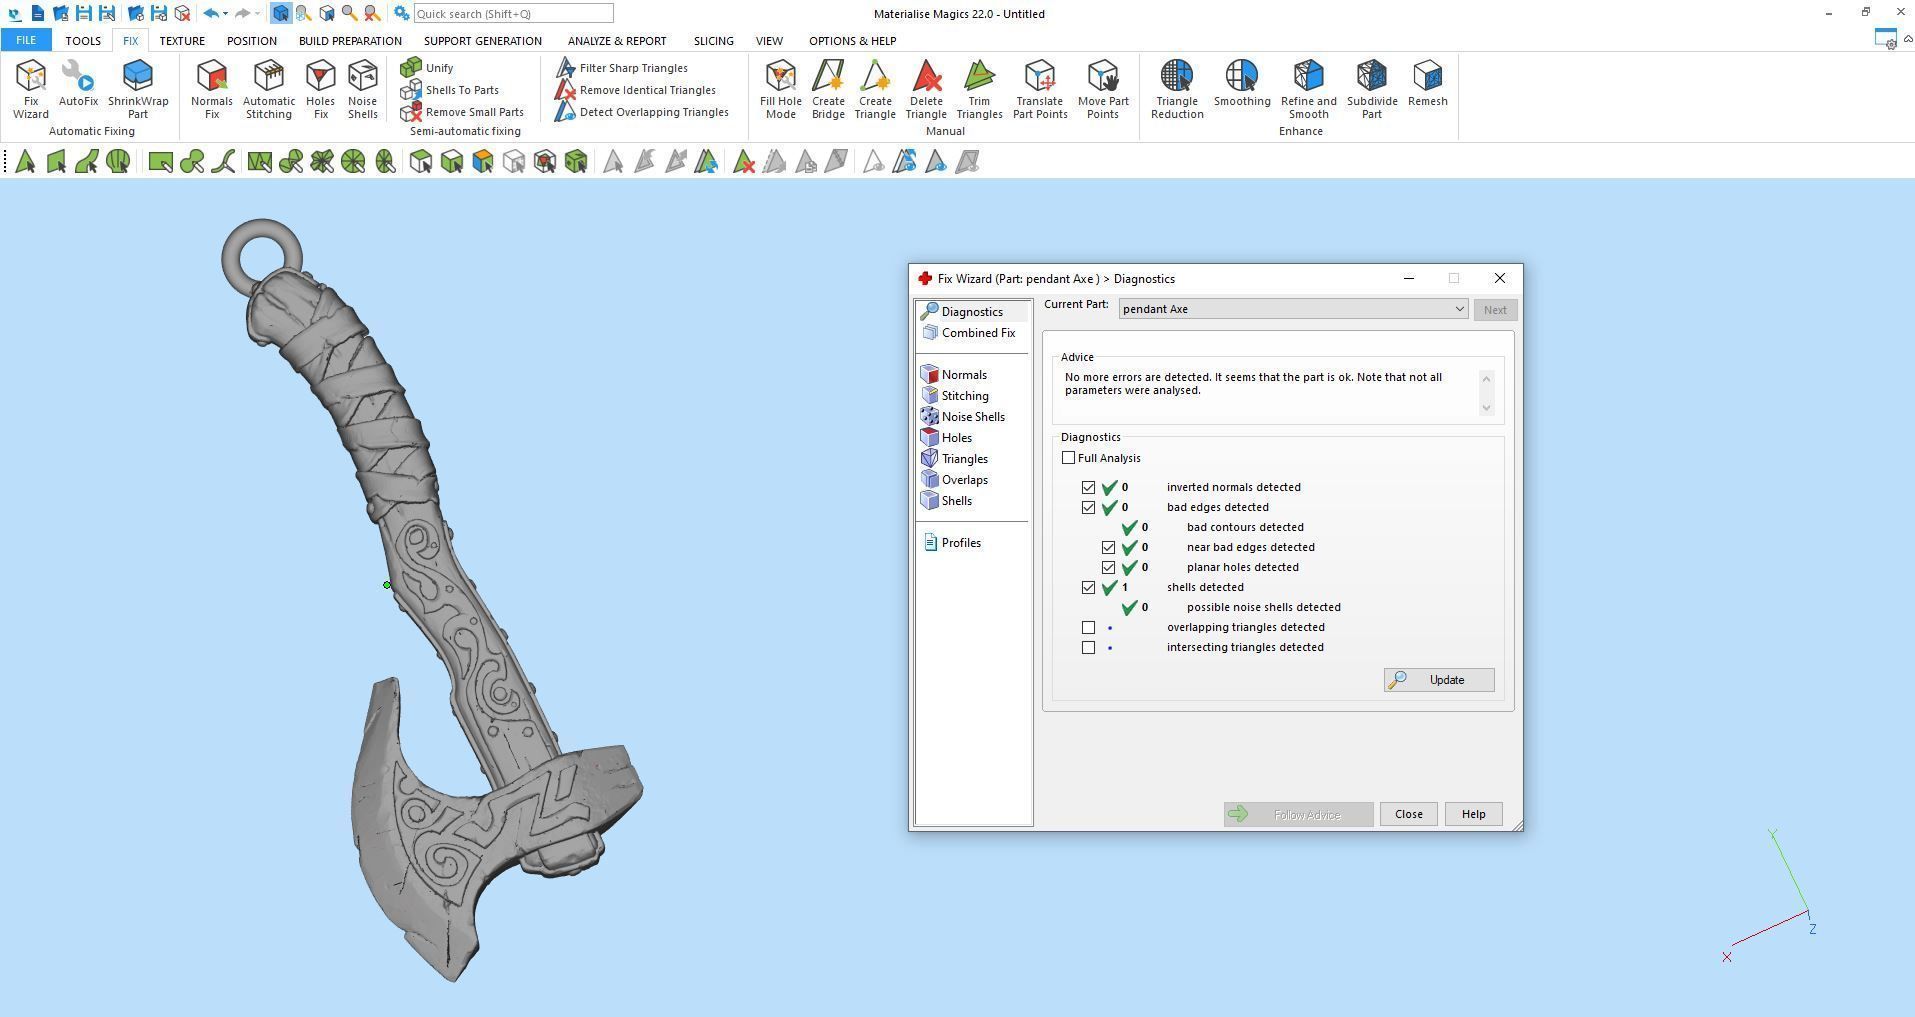
Task: Run Detect Overlapping Triangles
Action: (x=642, y=112)
